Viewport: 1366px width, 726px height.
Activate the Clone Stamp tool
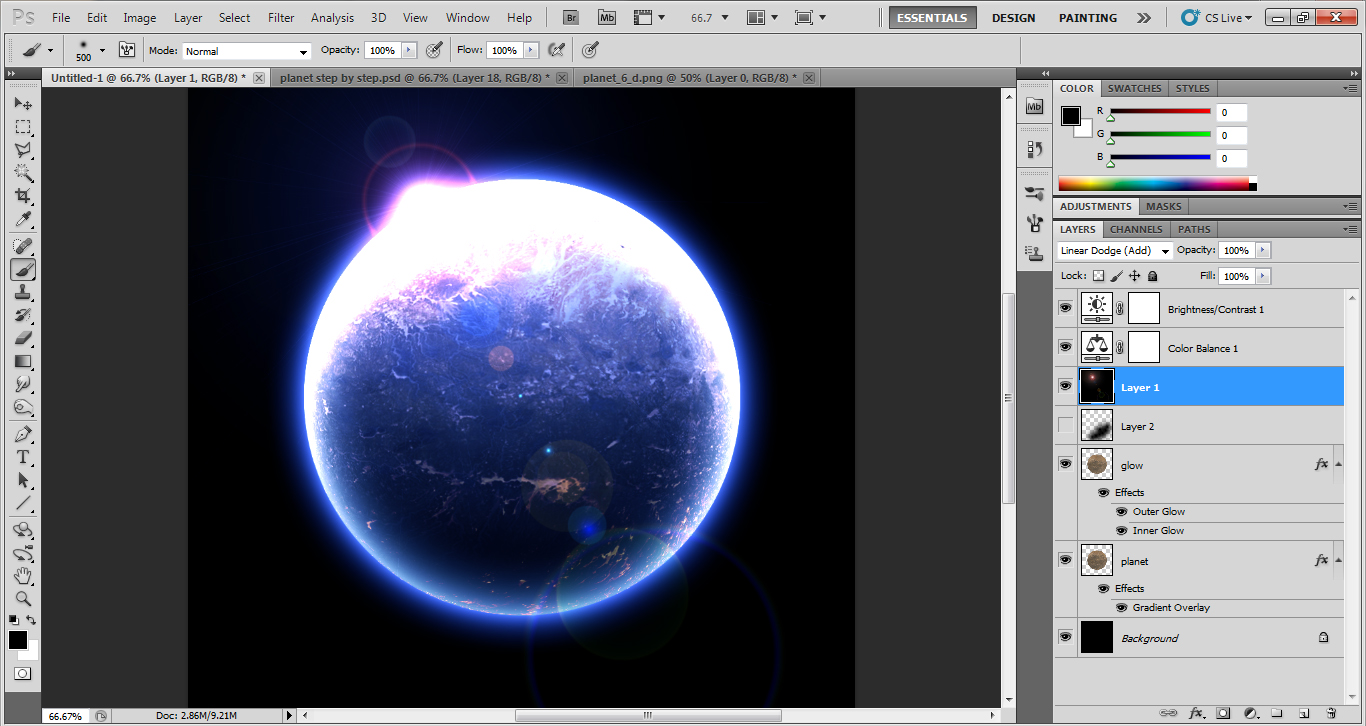tap(22, 291)
